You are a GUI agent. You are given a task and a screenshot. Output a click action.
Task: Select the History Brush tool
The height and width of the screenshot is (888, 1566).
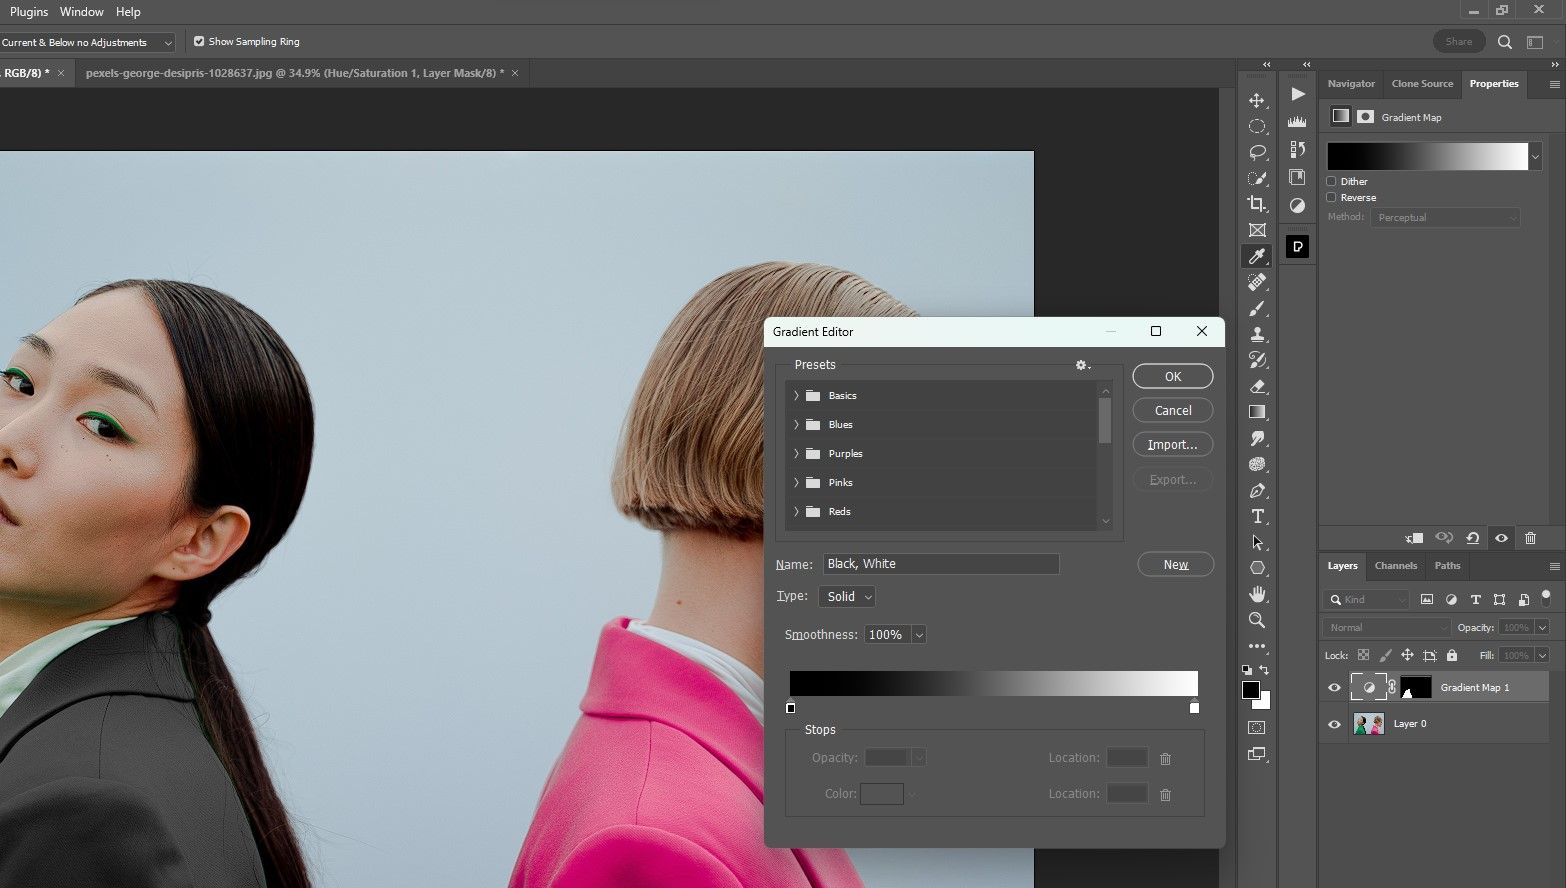(x=1257, y=360)
